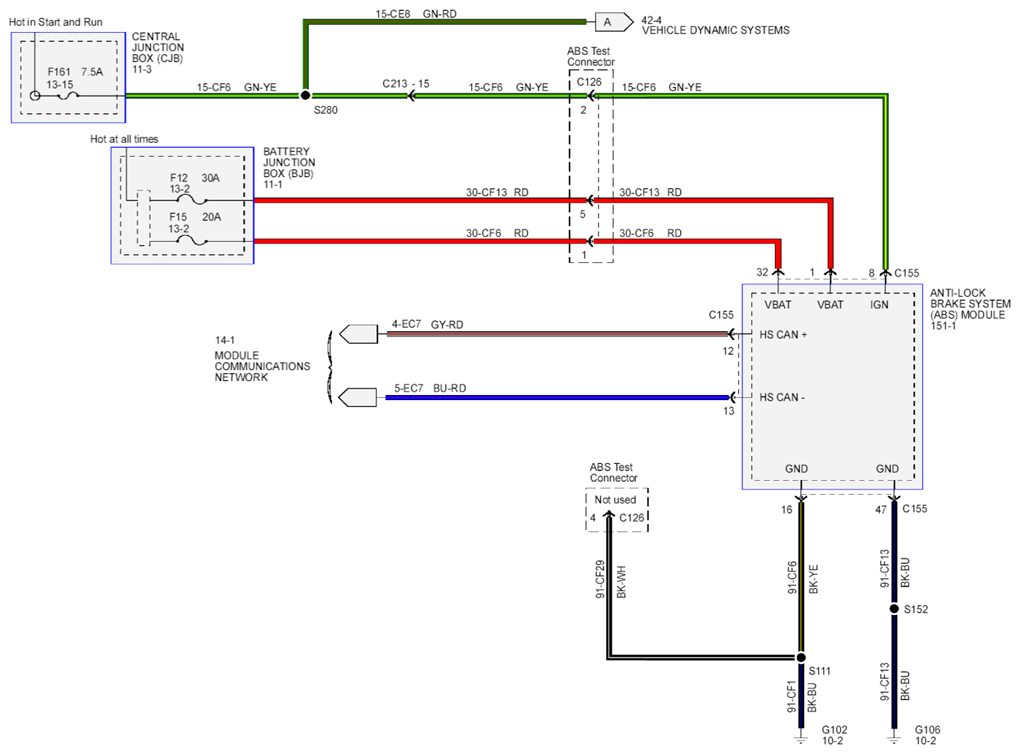The height and width of the screenshot is (754, 1020).
Task: Select the '15-CE8 GN-RD' wire label
Action: [416, 14]
